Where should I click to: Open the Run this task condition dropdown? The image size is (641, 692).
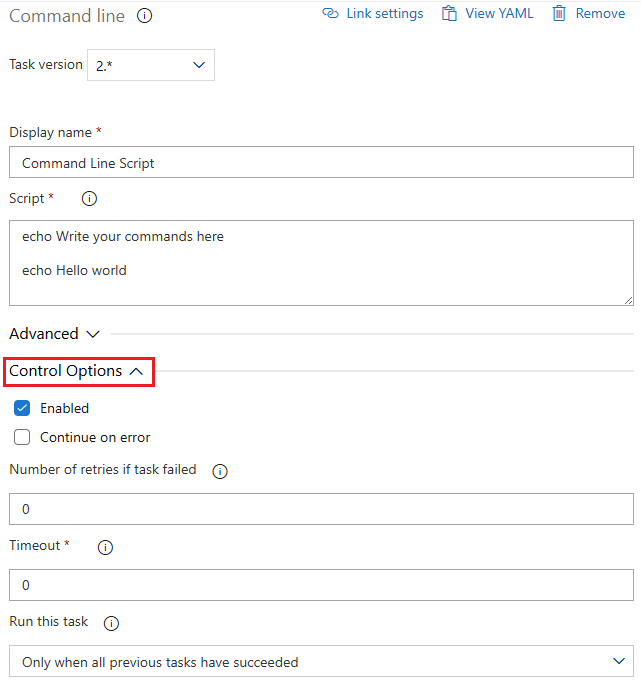(321, 661)
